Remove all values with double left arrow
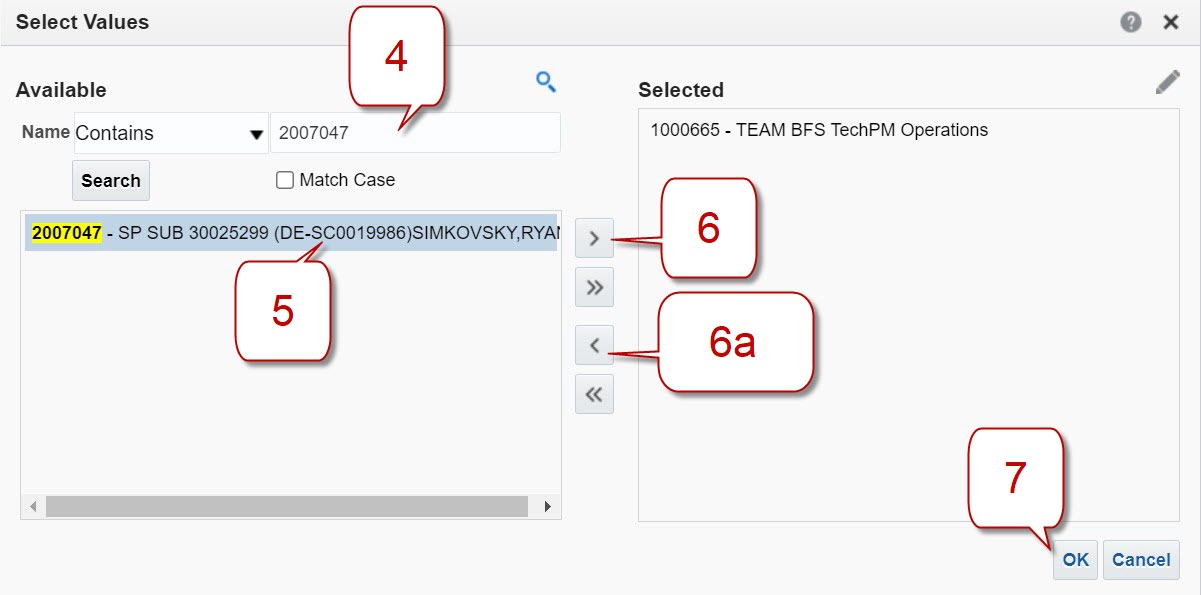This screenshot has width=1201, height=595. tap(594, 394)
